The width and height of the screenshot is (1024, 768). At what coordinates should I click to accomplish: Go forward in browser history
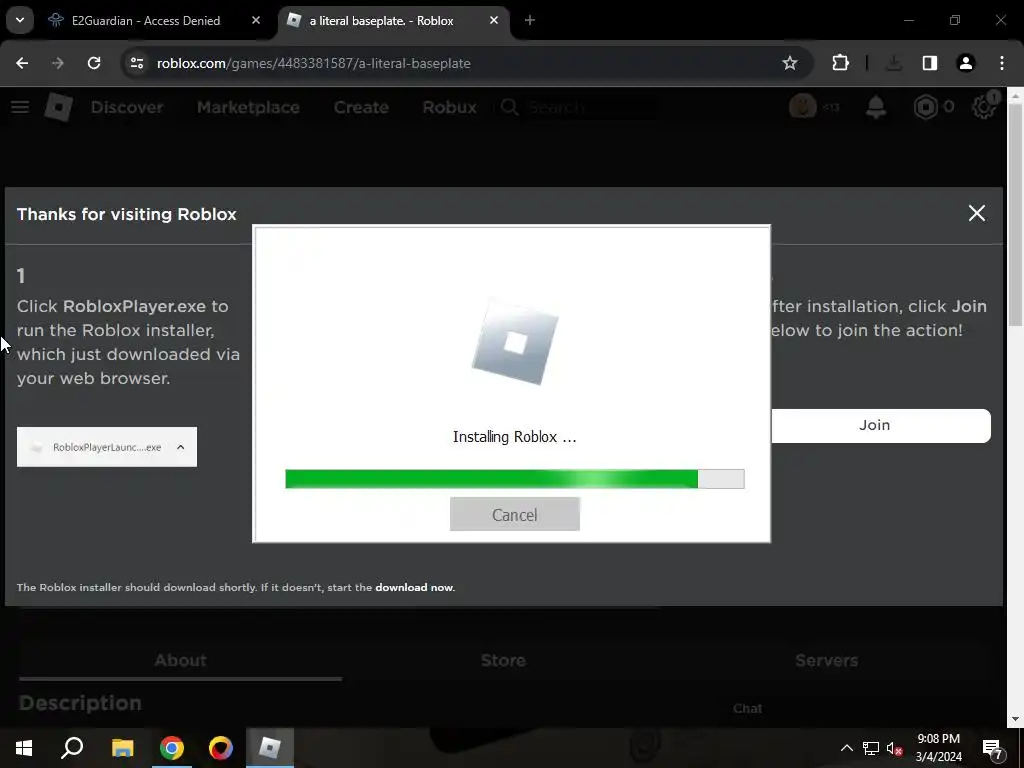pos(58,63)
